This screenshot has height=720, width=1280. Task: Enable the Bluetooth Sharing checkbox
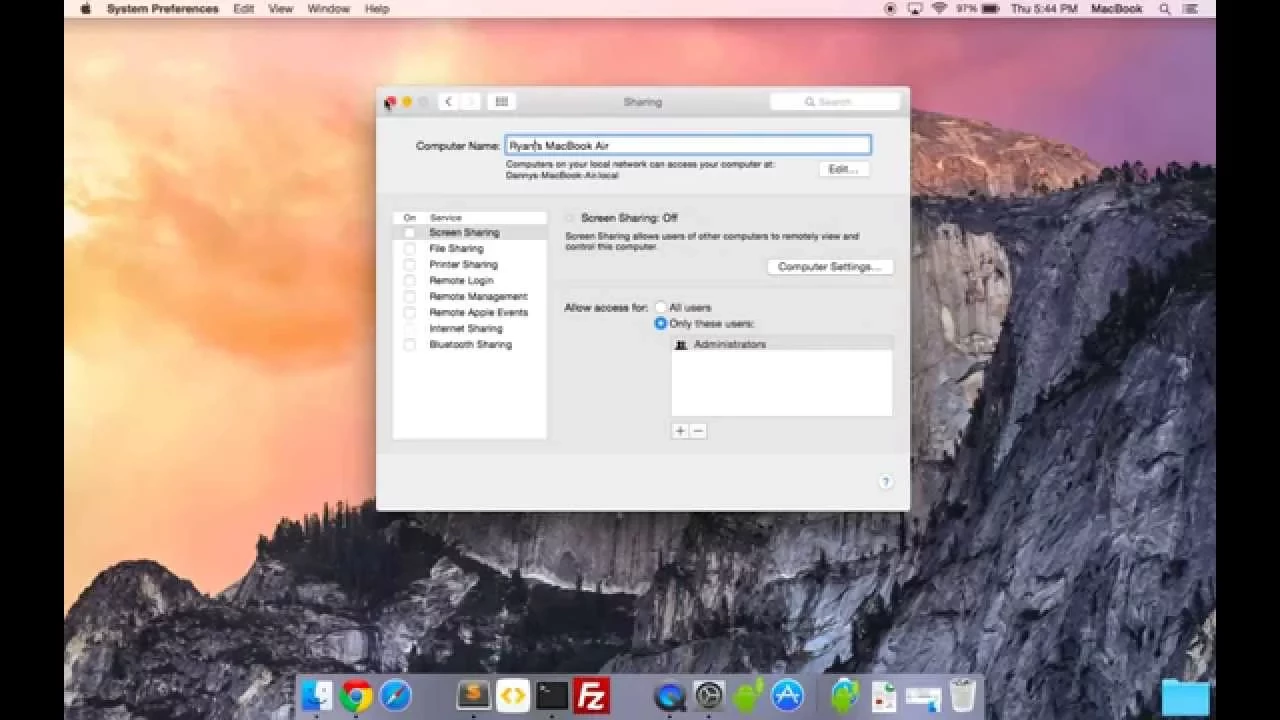pos(409,345)
